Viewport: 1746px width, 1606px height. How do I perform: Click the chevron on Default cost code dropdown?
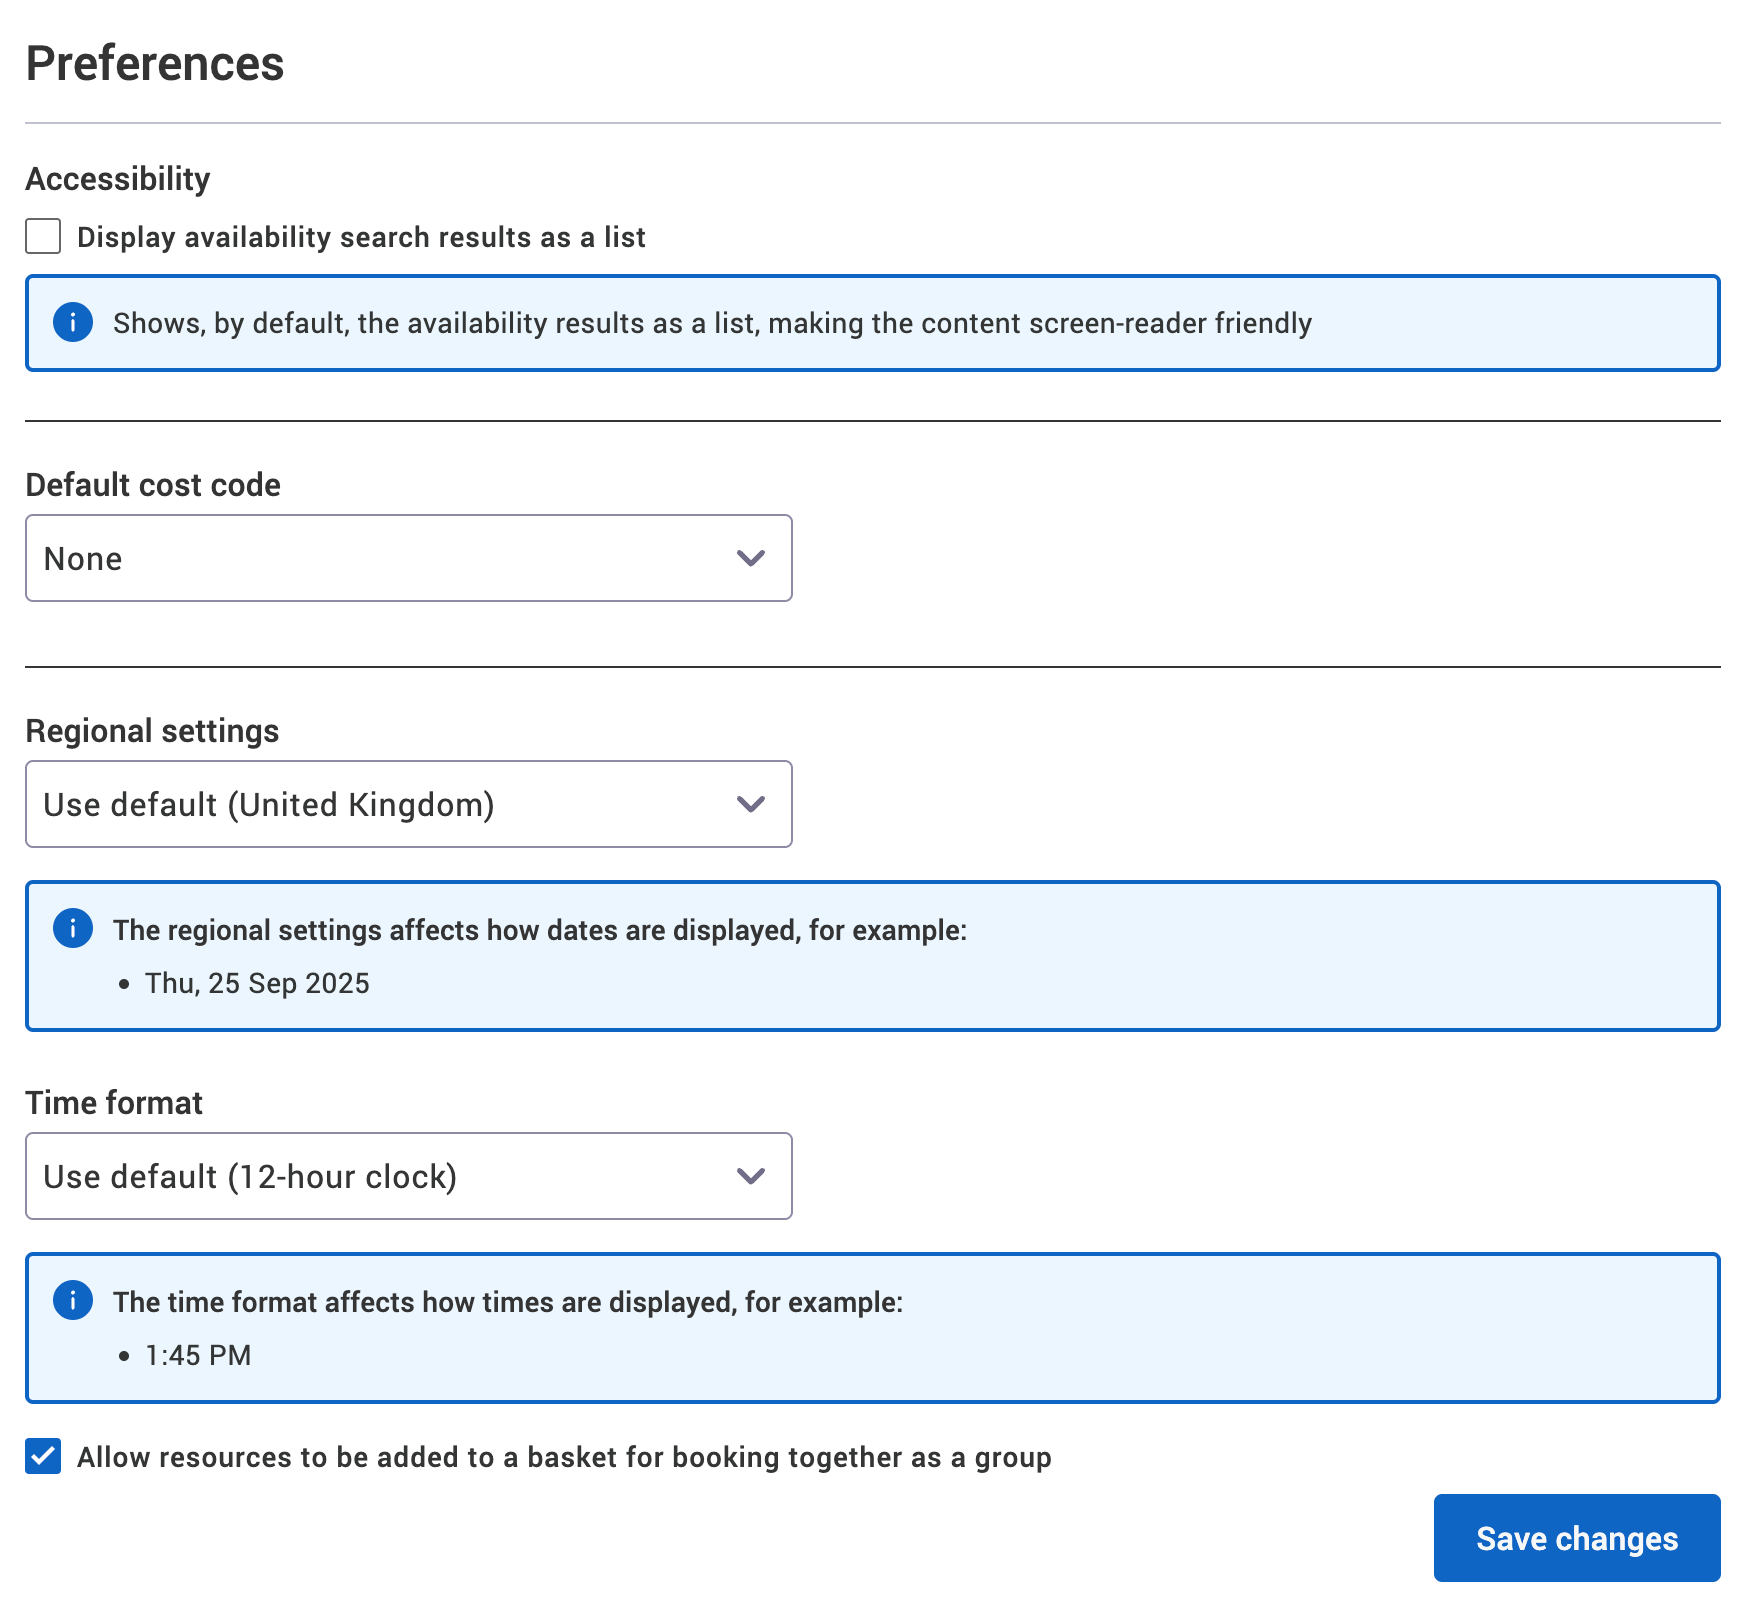pos(752,558)
